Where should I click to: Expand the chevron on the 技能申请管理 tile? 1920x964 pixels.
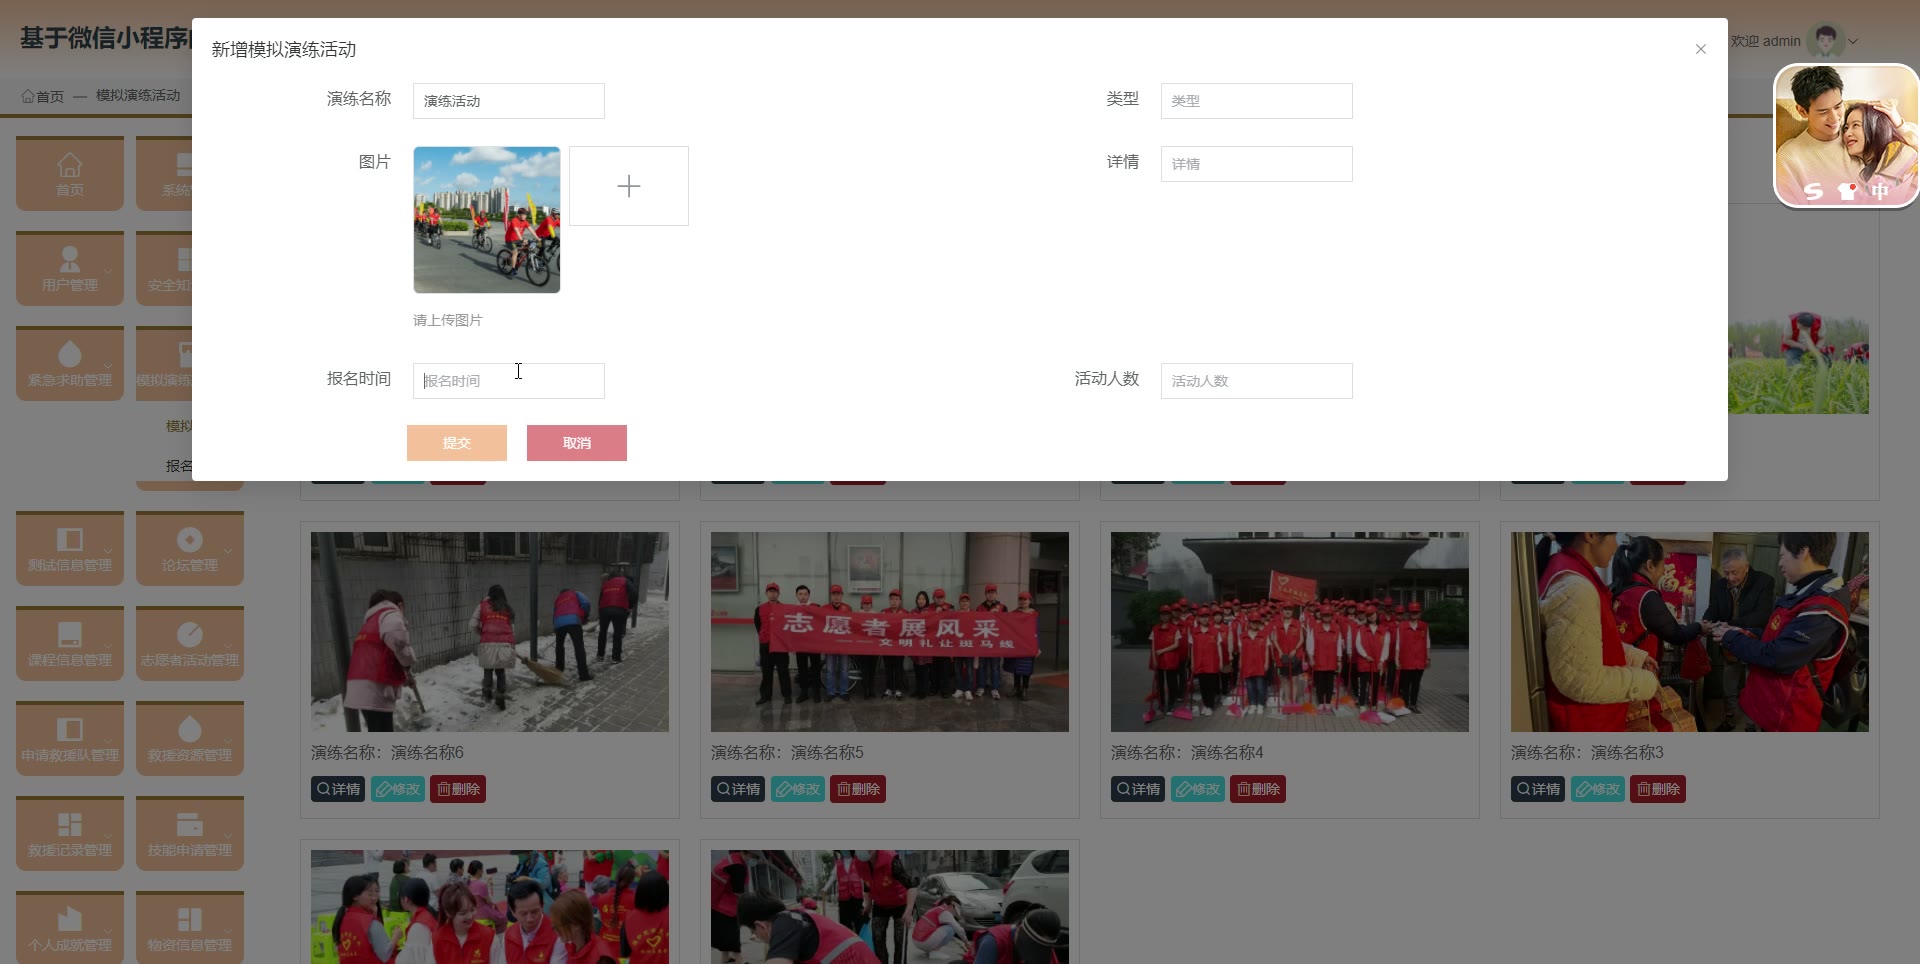[228, 836]
